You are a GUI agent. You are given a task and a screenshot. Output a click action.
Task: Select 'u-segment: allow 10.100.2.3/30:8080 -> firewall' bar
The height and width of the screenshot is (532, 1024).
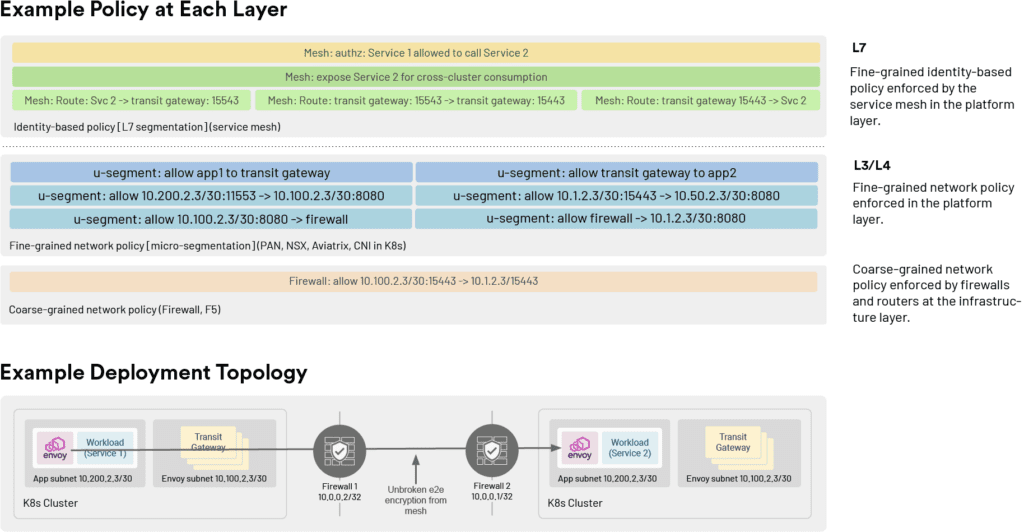click(x=211, y=219)
